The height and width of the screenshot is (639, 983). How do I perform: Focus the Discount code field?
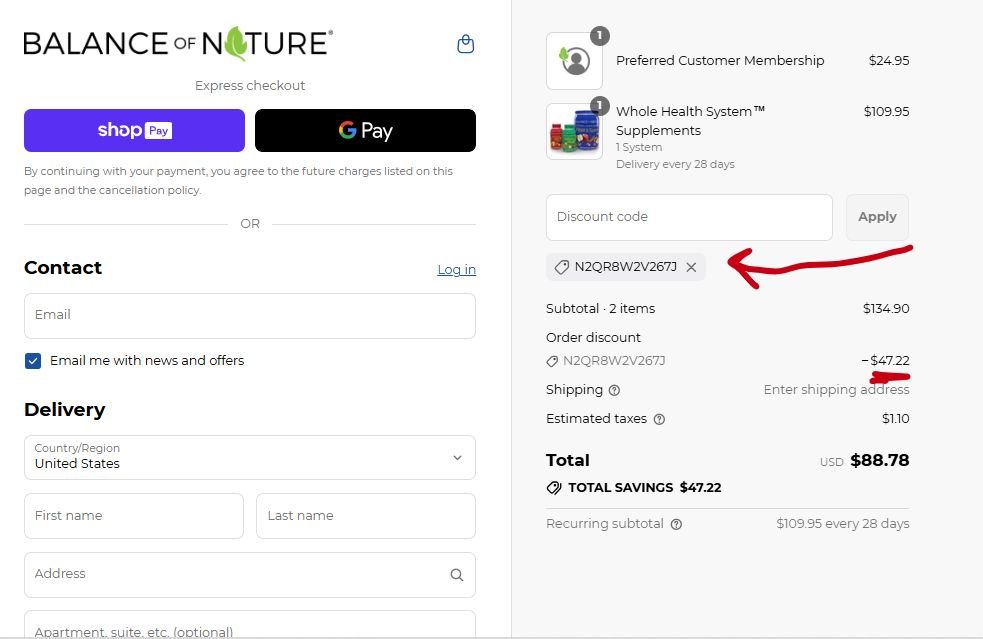point(689,217)
